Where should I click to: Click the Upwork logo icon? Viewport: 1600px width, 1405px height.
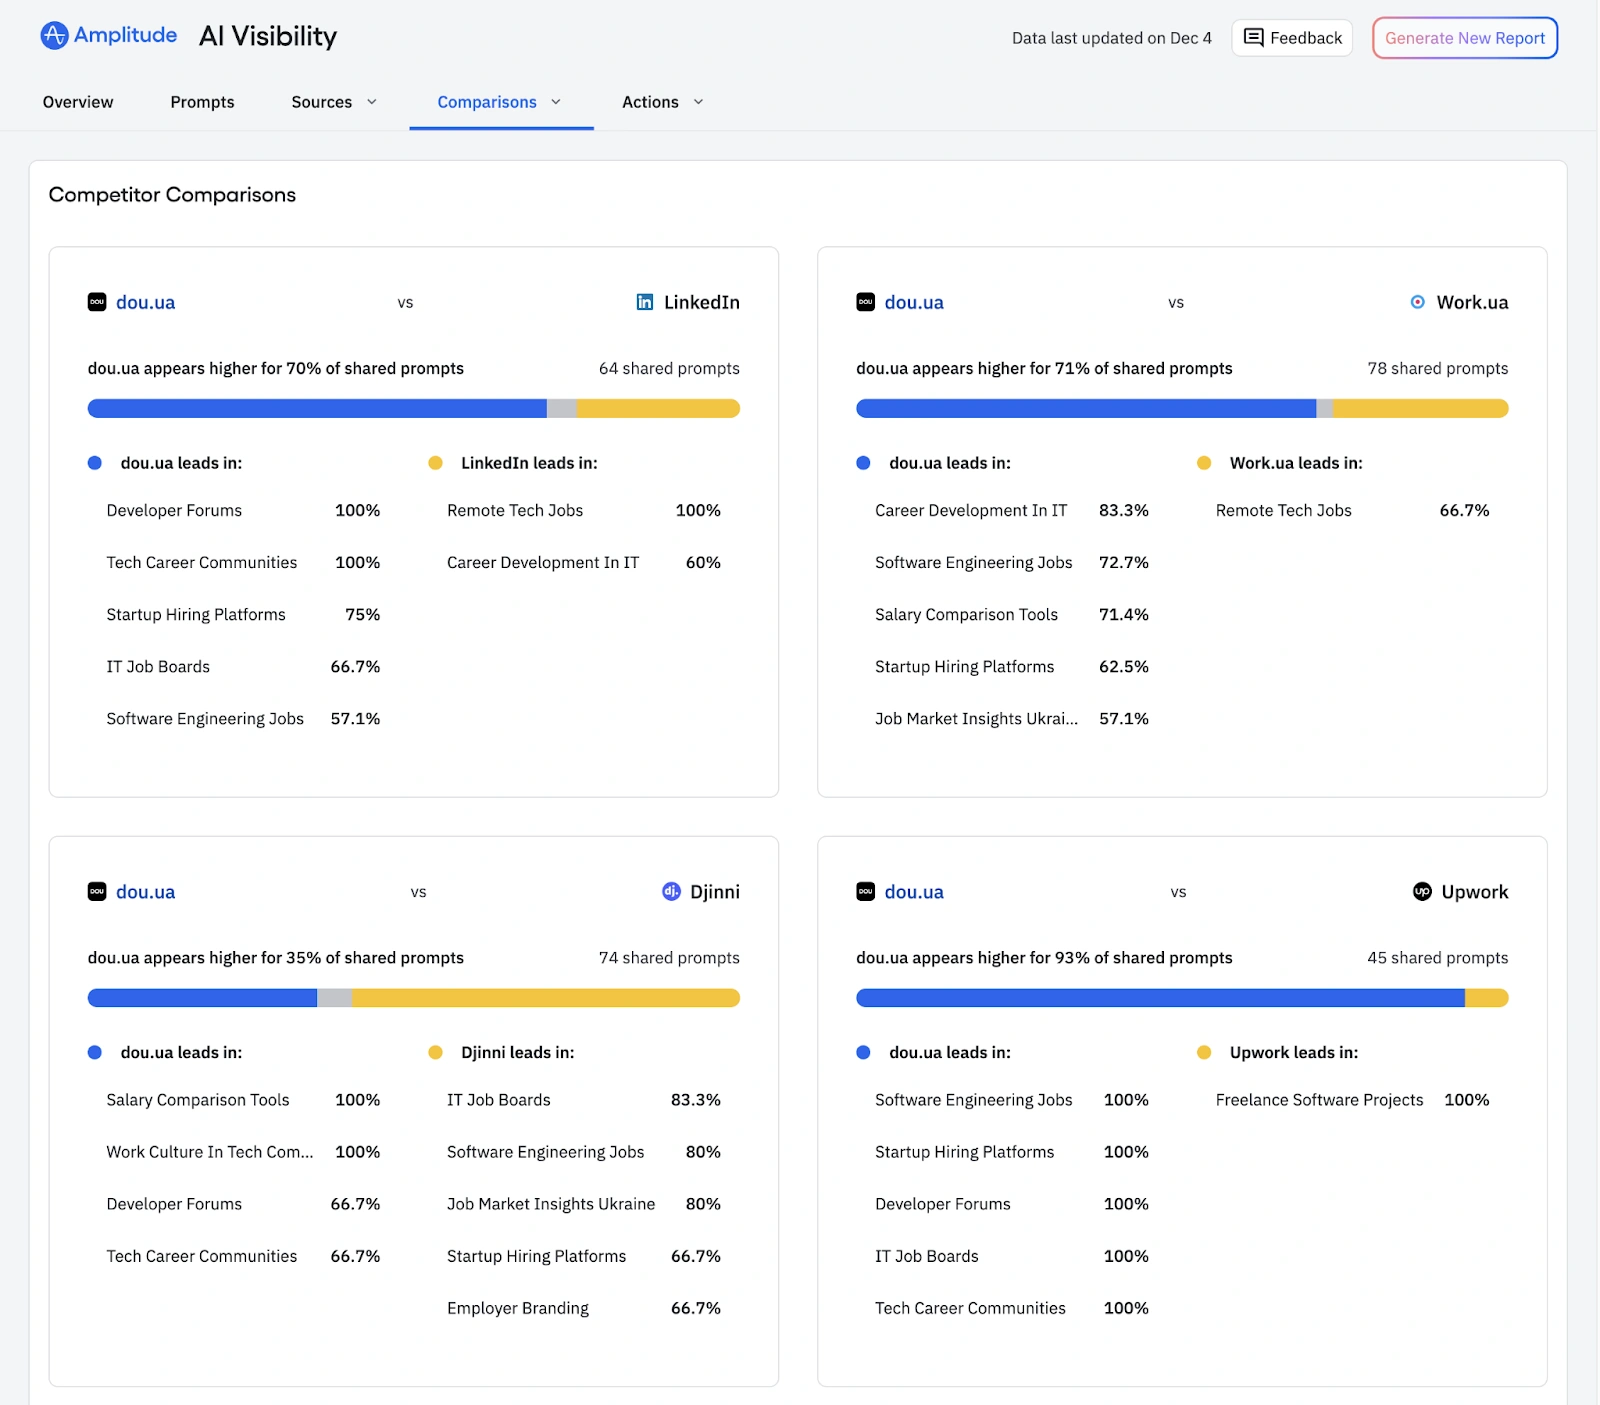tap(1421, 891)
